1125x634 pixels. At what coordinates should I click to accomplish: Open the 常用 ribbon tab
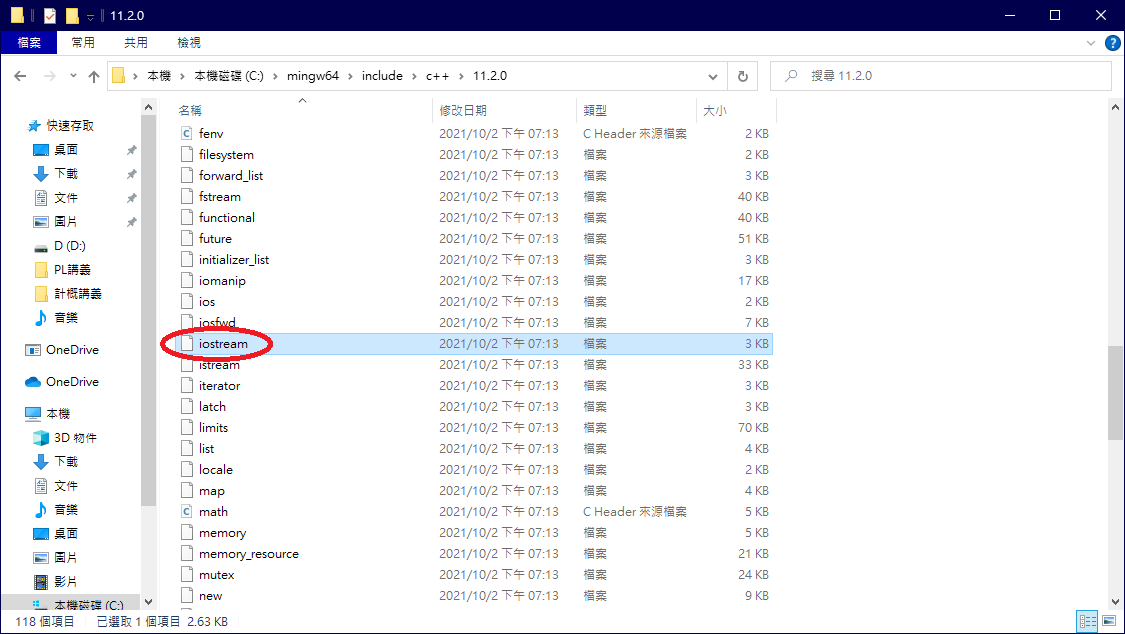point(83,43)
